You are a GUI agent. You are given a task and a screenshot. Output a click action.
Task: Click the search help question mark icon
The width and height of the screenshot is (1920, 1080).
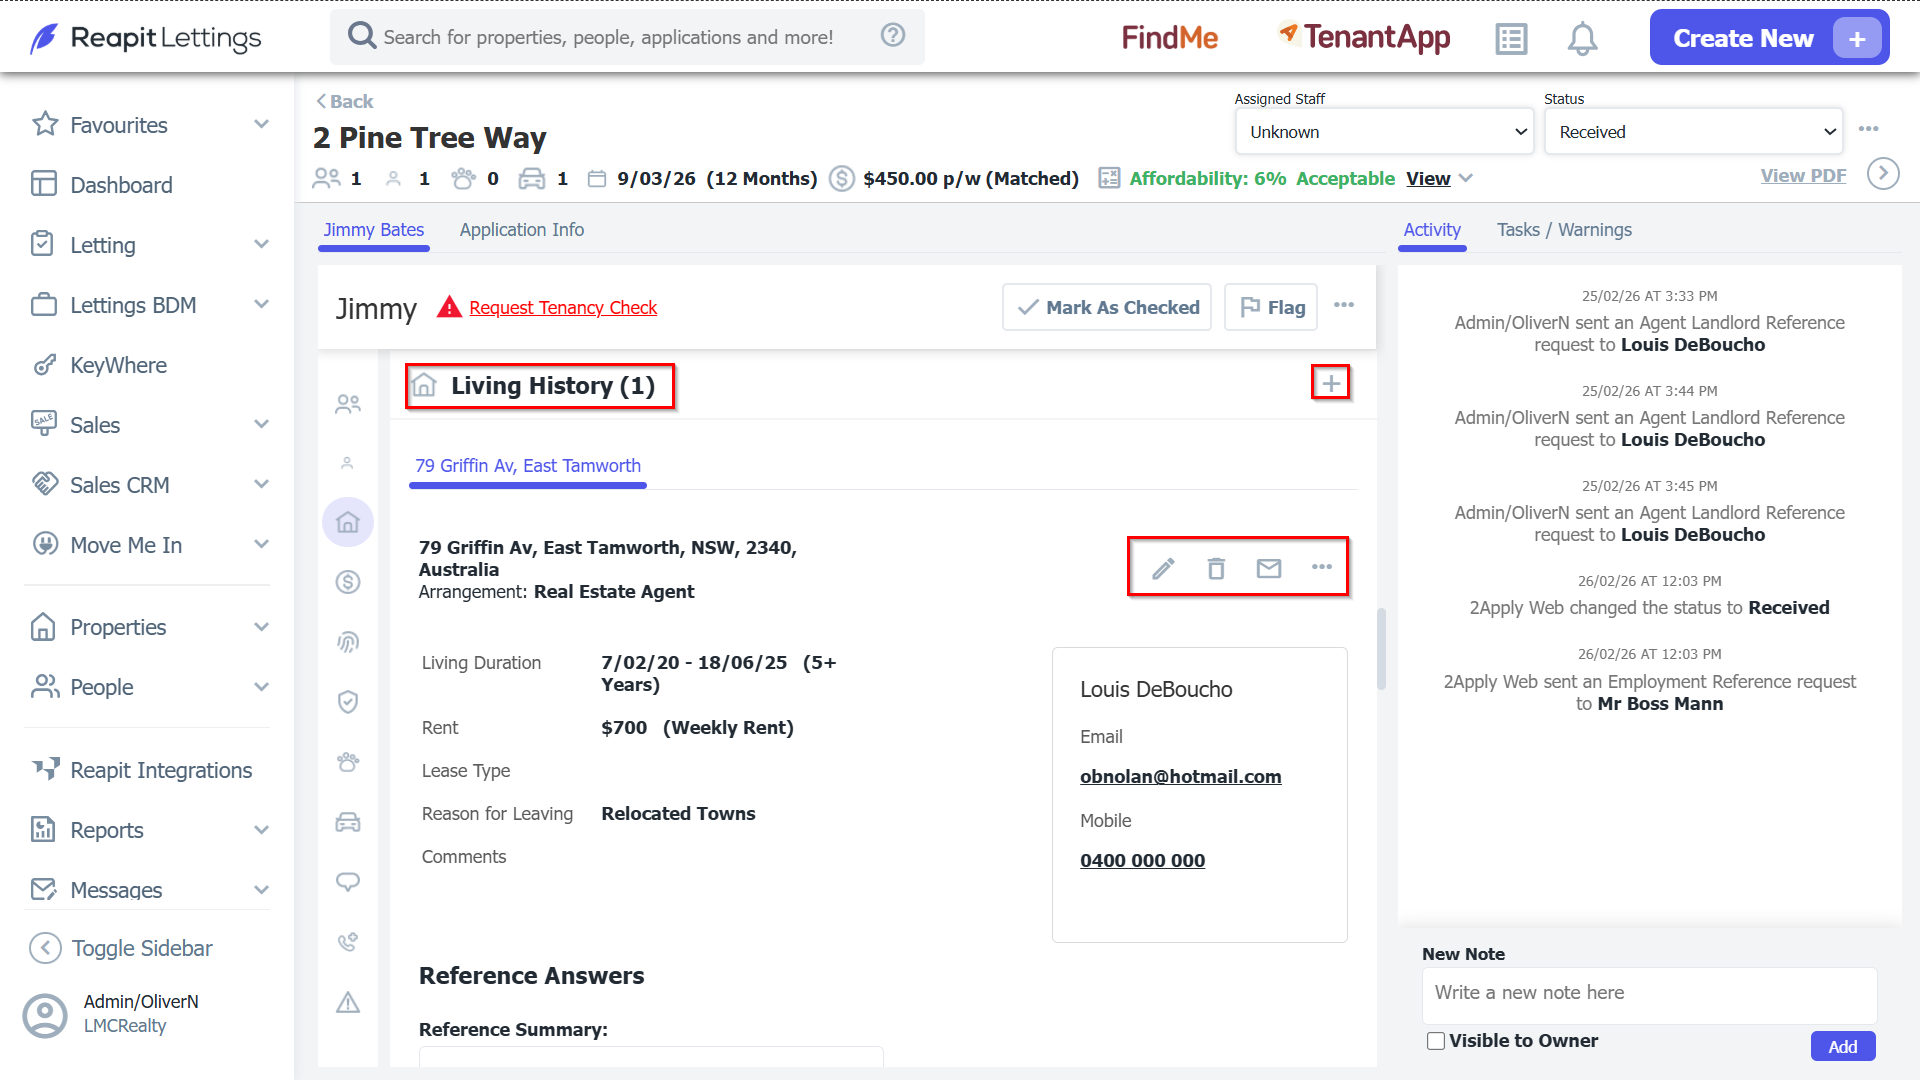(893, 36)
